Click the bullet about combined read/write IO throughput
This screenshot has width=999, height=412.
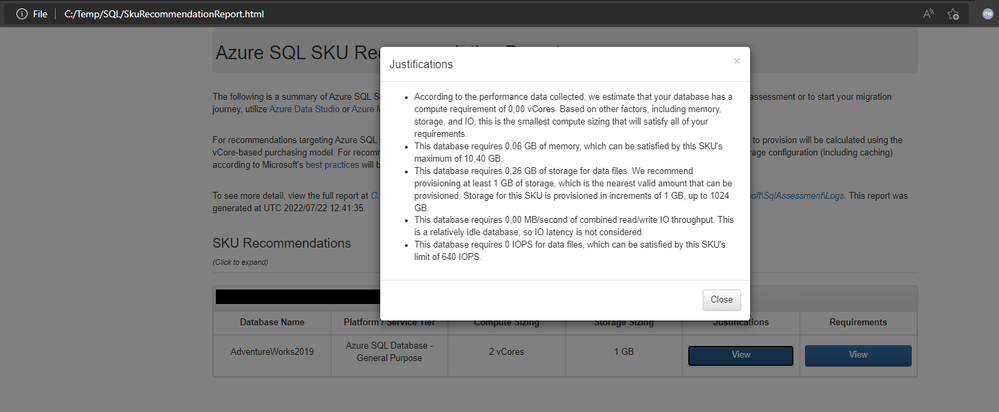[x=572, y=225]
